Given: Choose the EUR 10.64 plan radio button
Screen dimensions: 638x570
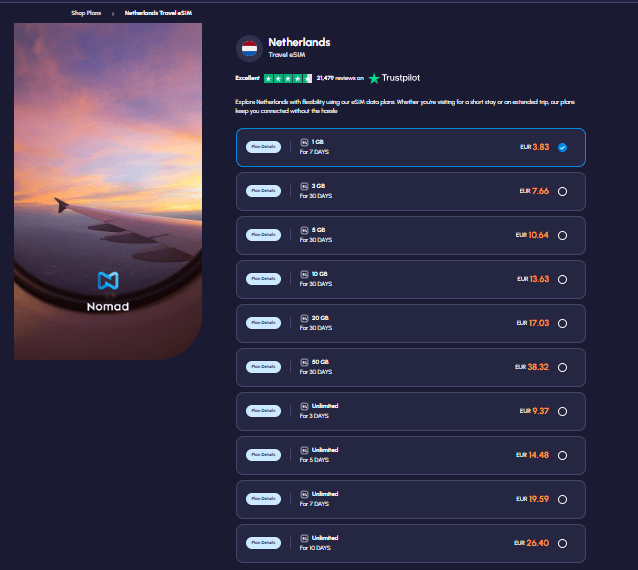Looking at the screenshot, I should 562,235.
